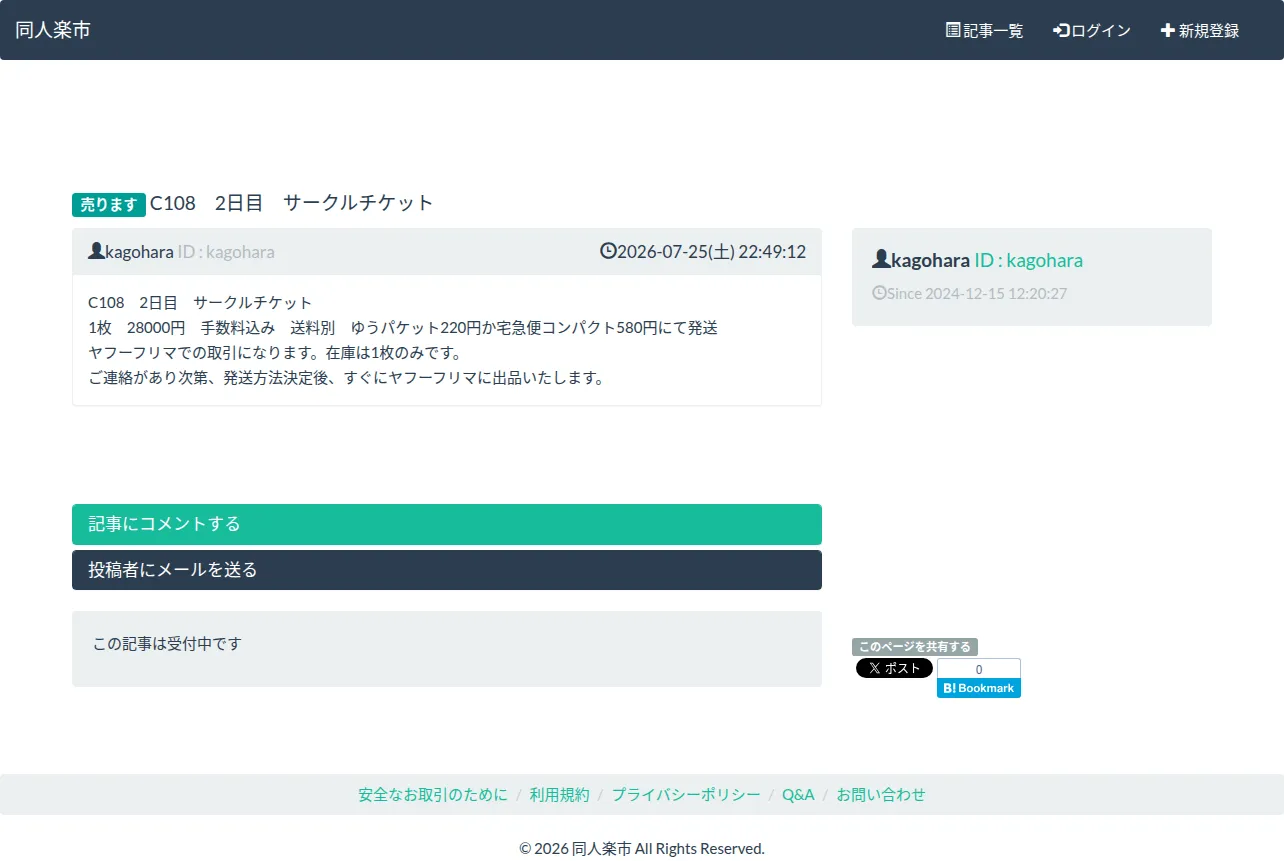Click the user icon beside kagohara in post header
Screen dimensions: 1284x861
pos(96,251)
